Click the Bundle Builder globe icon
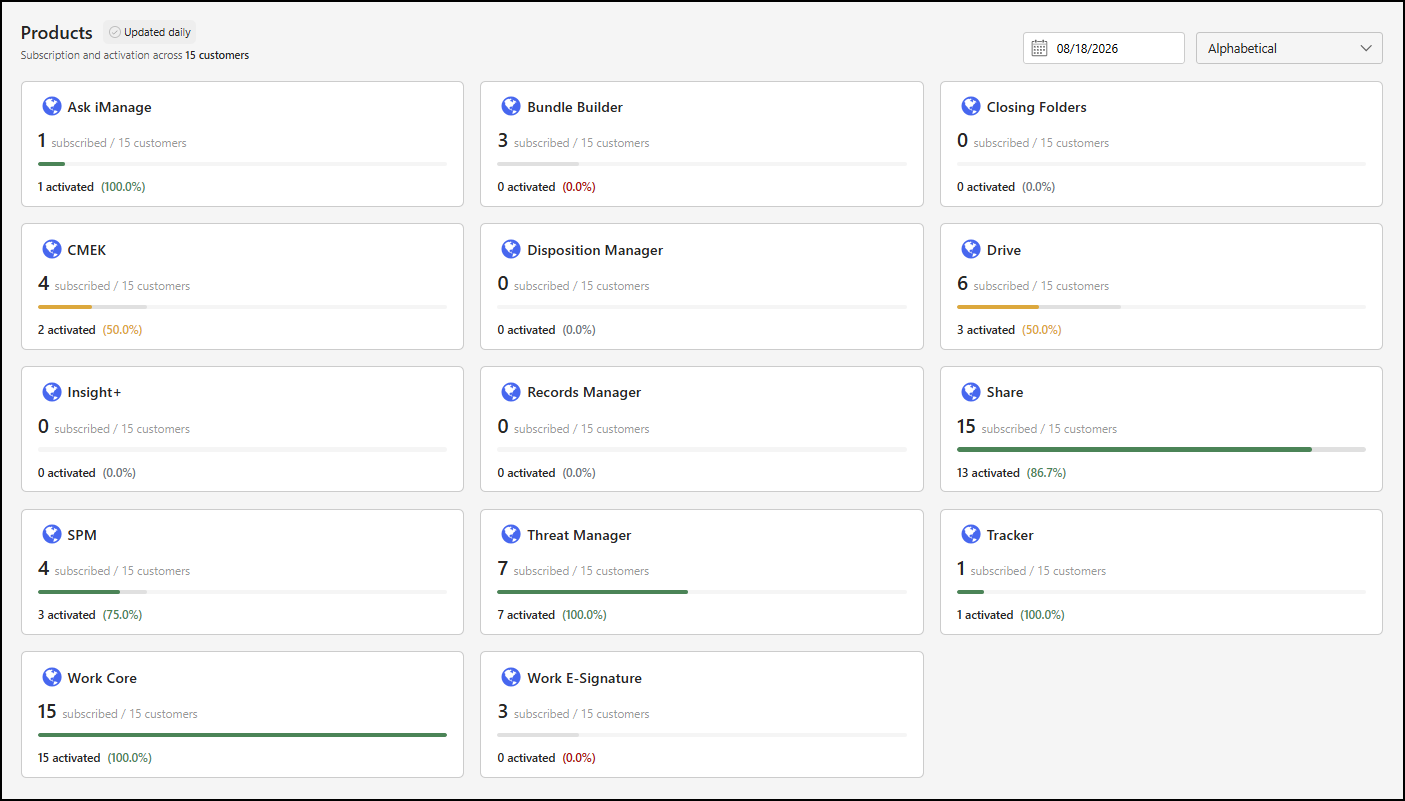The width and height of the screenshot is (1405, 801). [x=511, y=106]
